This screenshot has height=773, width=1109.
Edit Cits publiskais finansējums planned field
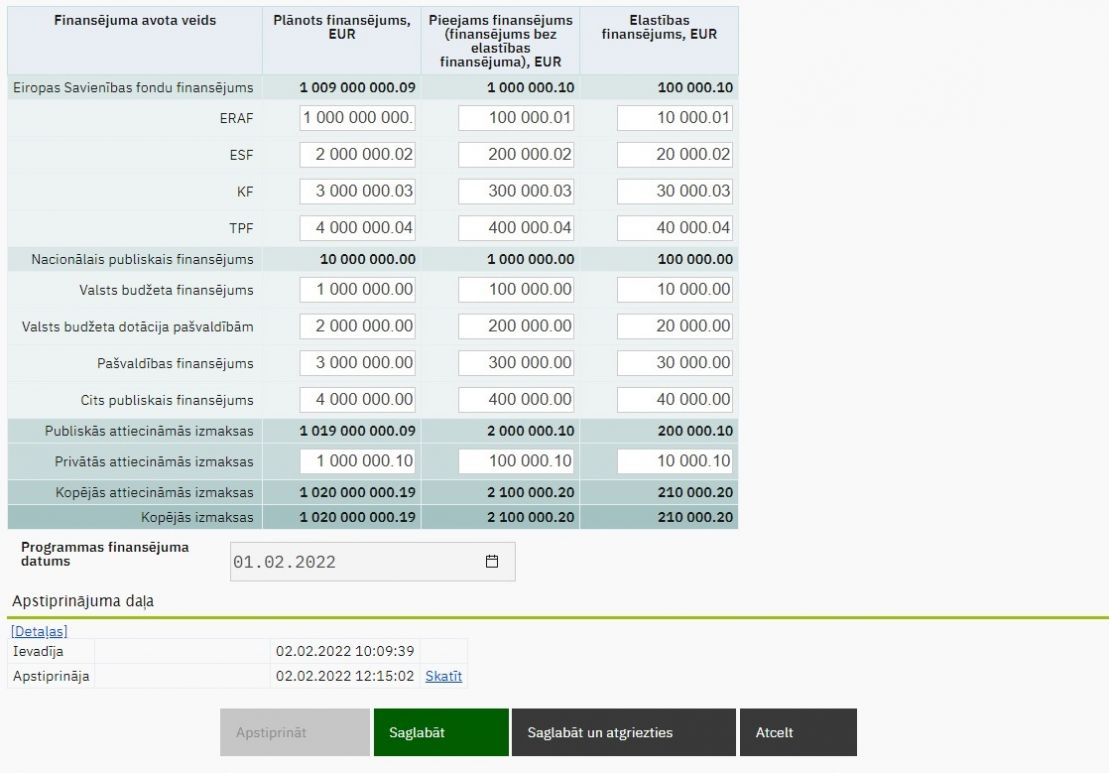[x=357, y=400]
